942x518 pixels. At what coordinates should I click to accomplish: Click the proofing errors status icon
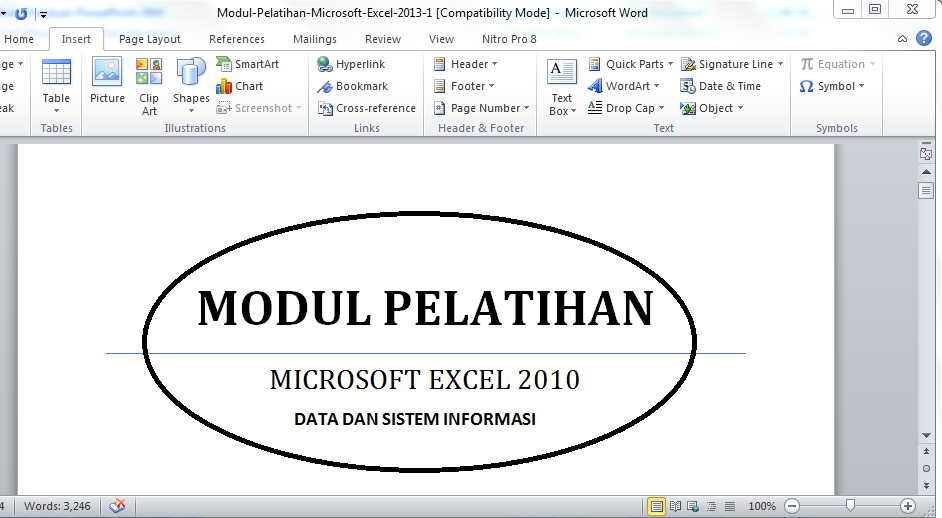(x=118, y=506)
